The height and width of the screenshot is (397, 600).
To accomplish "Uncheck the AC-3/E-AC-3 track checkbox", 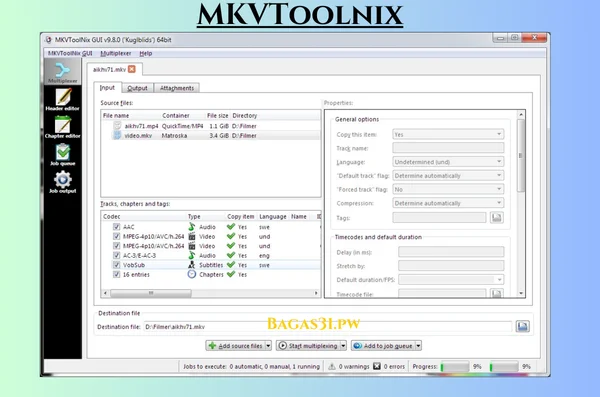I will (116, 255).
